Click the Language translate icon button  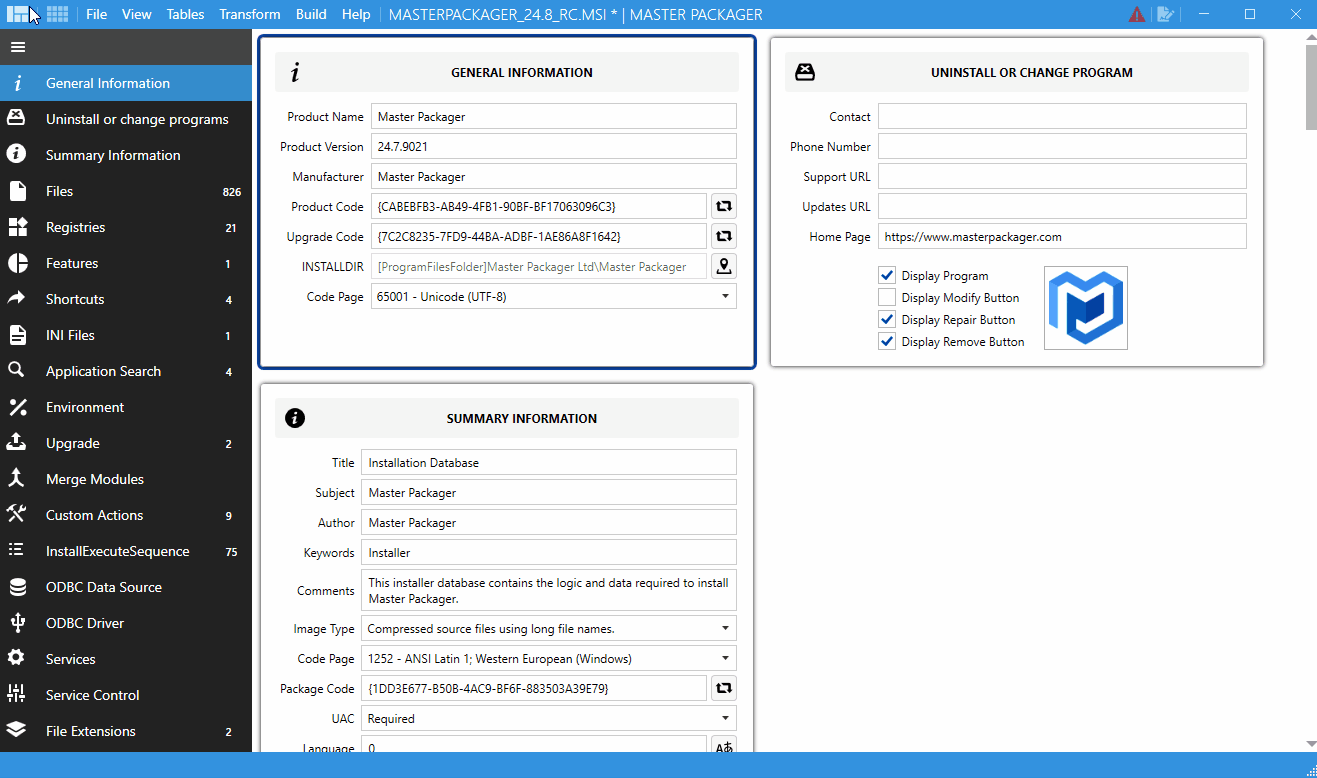click(724, 746)
